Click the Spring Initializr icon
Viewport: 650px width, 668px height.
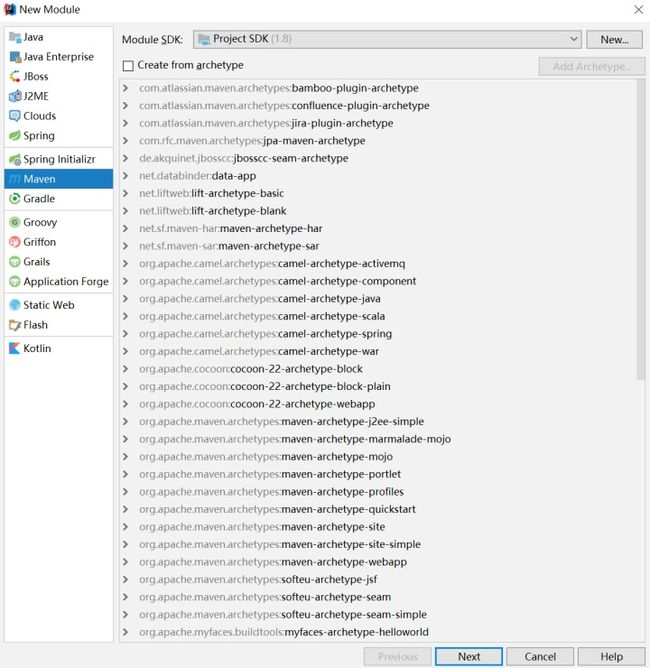15,159
